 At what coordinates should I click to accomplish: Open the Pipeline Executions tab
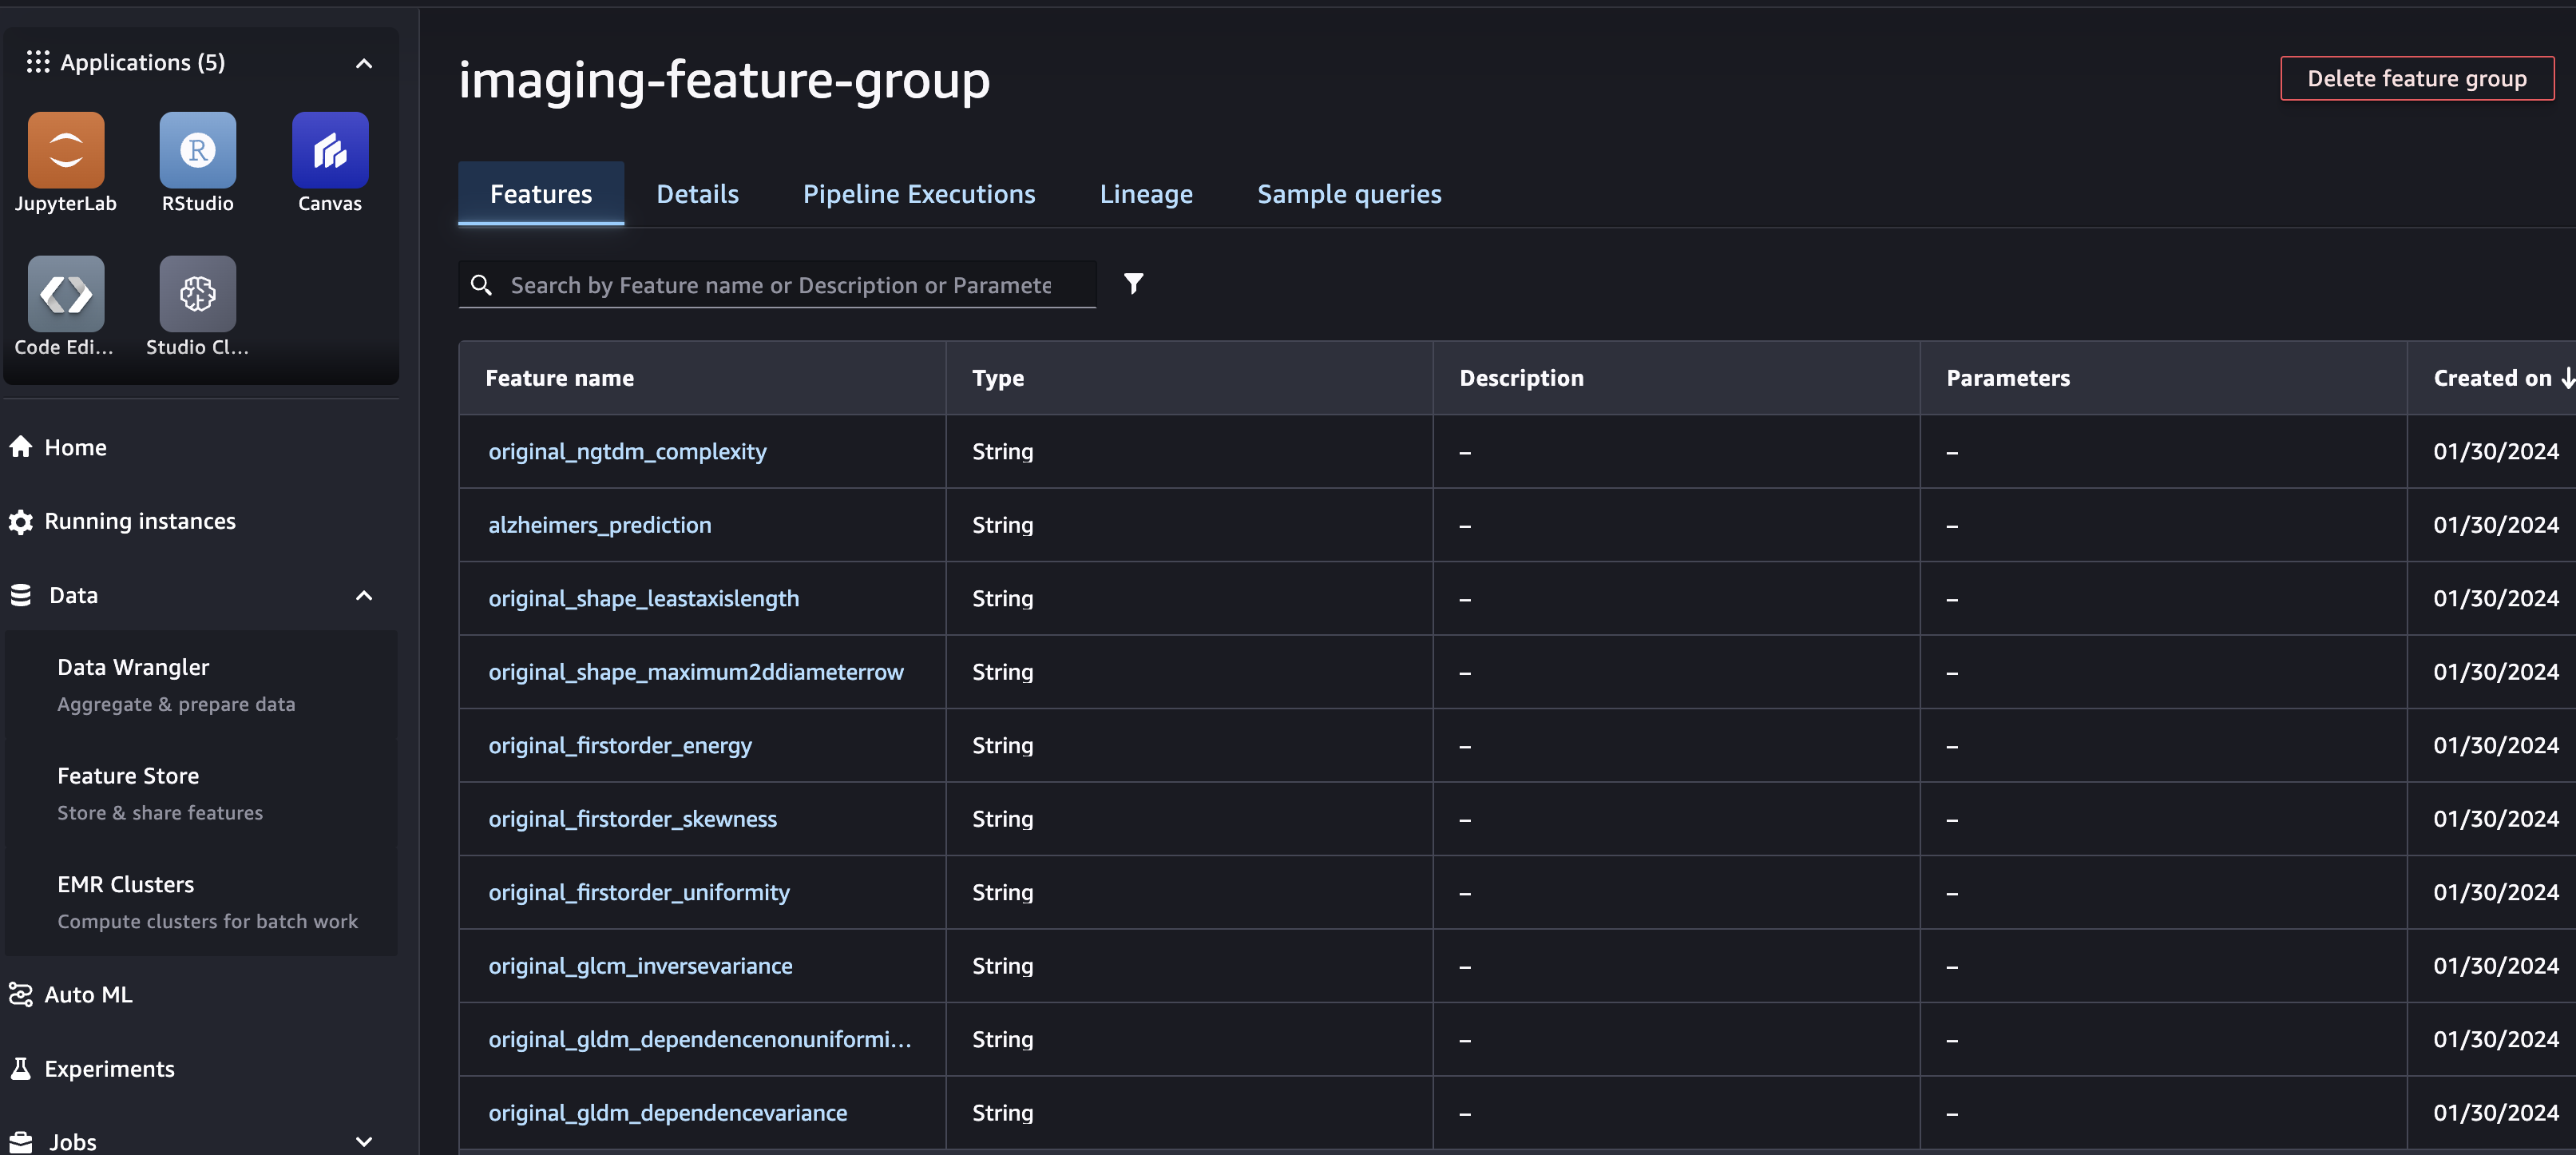(x=919, y=194)
